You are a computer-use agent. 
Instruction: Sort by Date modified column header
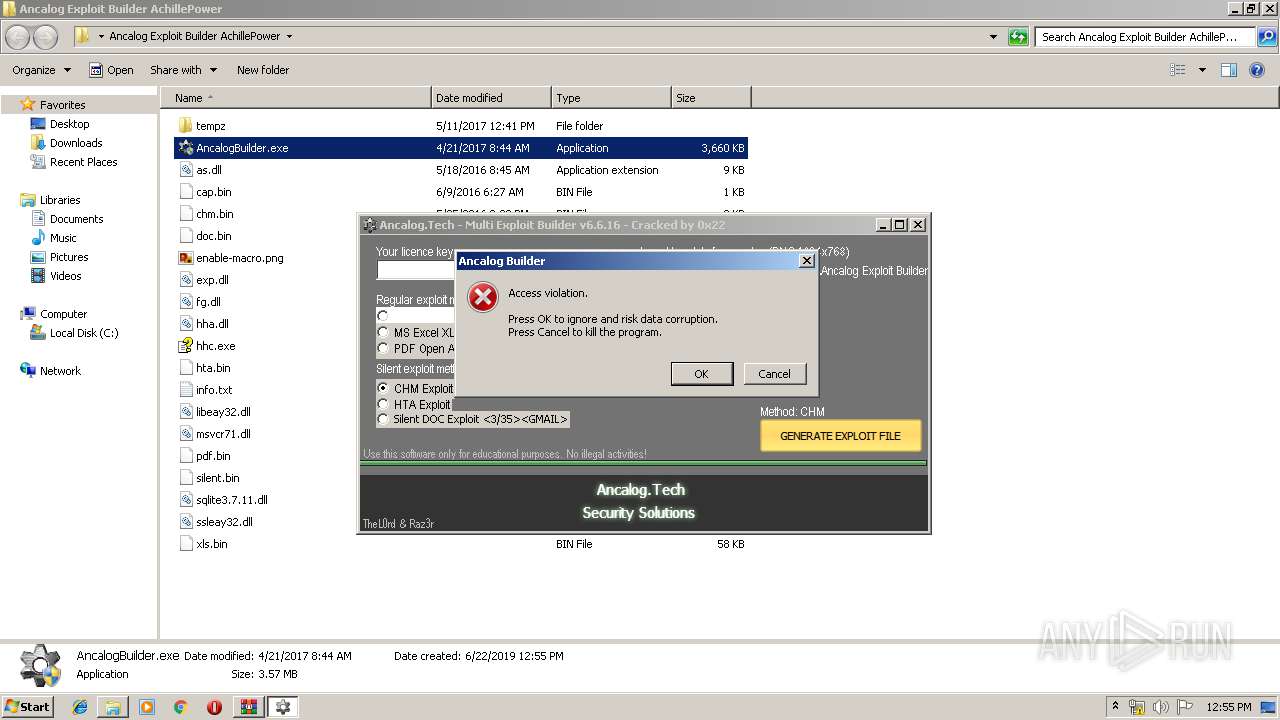pos(491,98)
